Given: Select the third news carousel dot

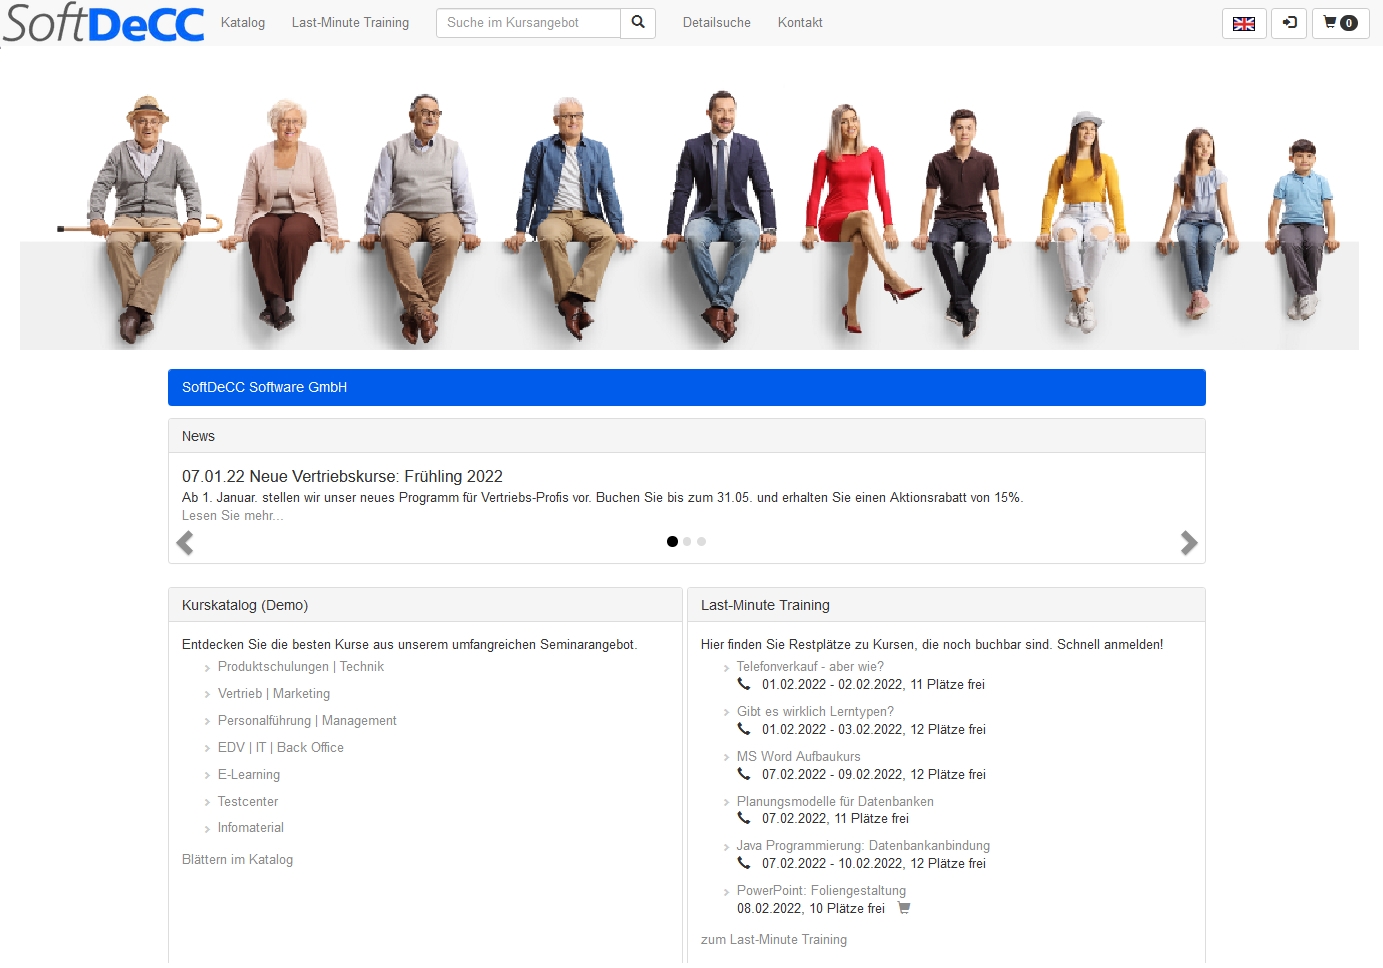Looking at the screenshot, I should point(702,542).
